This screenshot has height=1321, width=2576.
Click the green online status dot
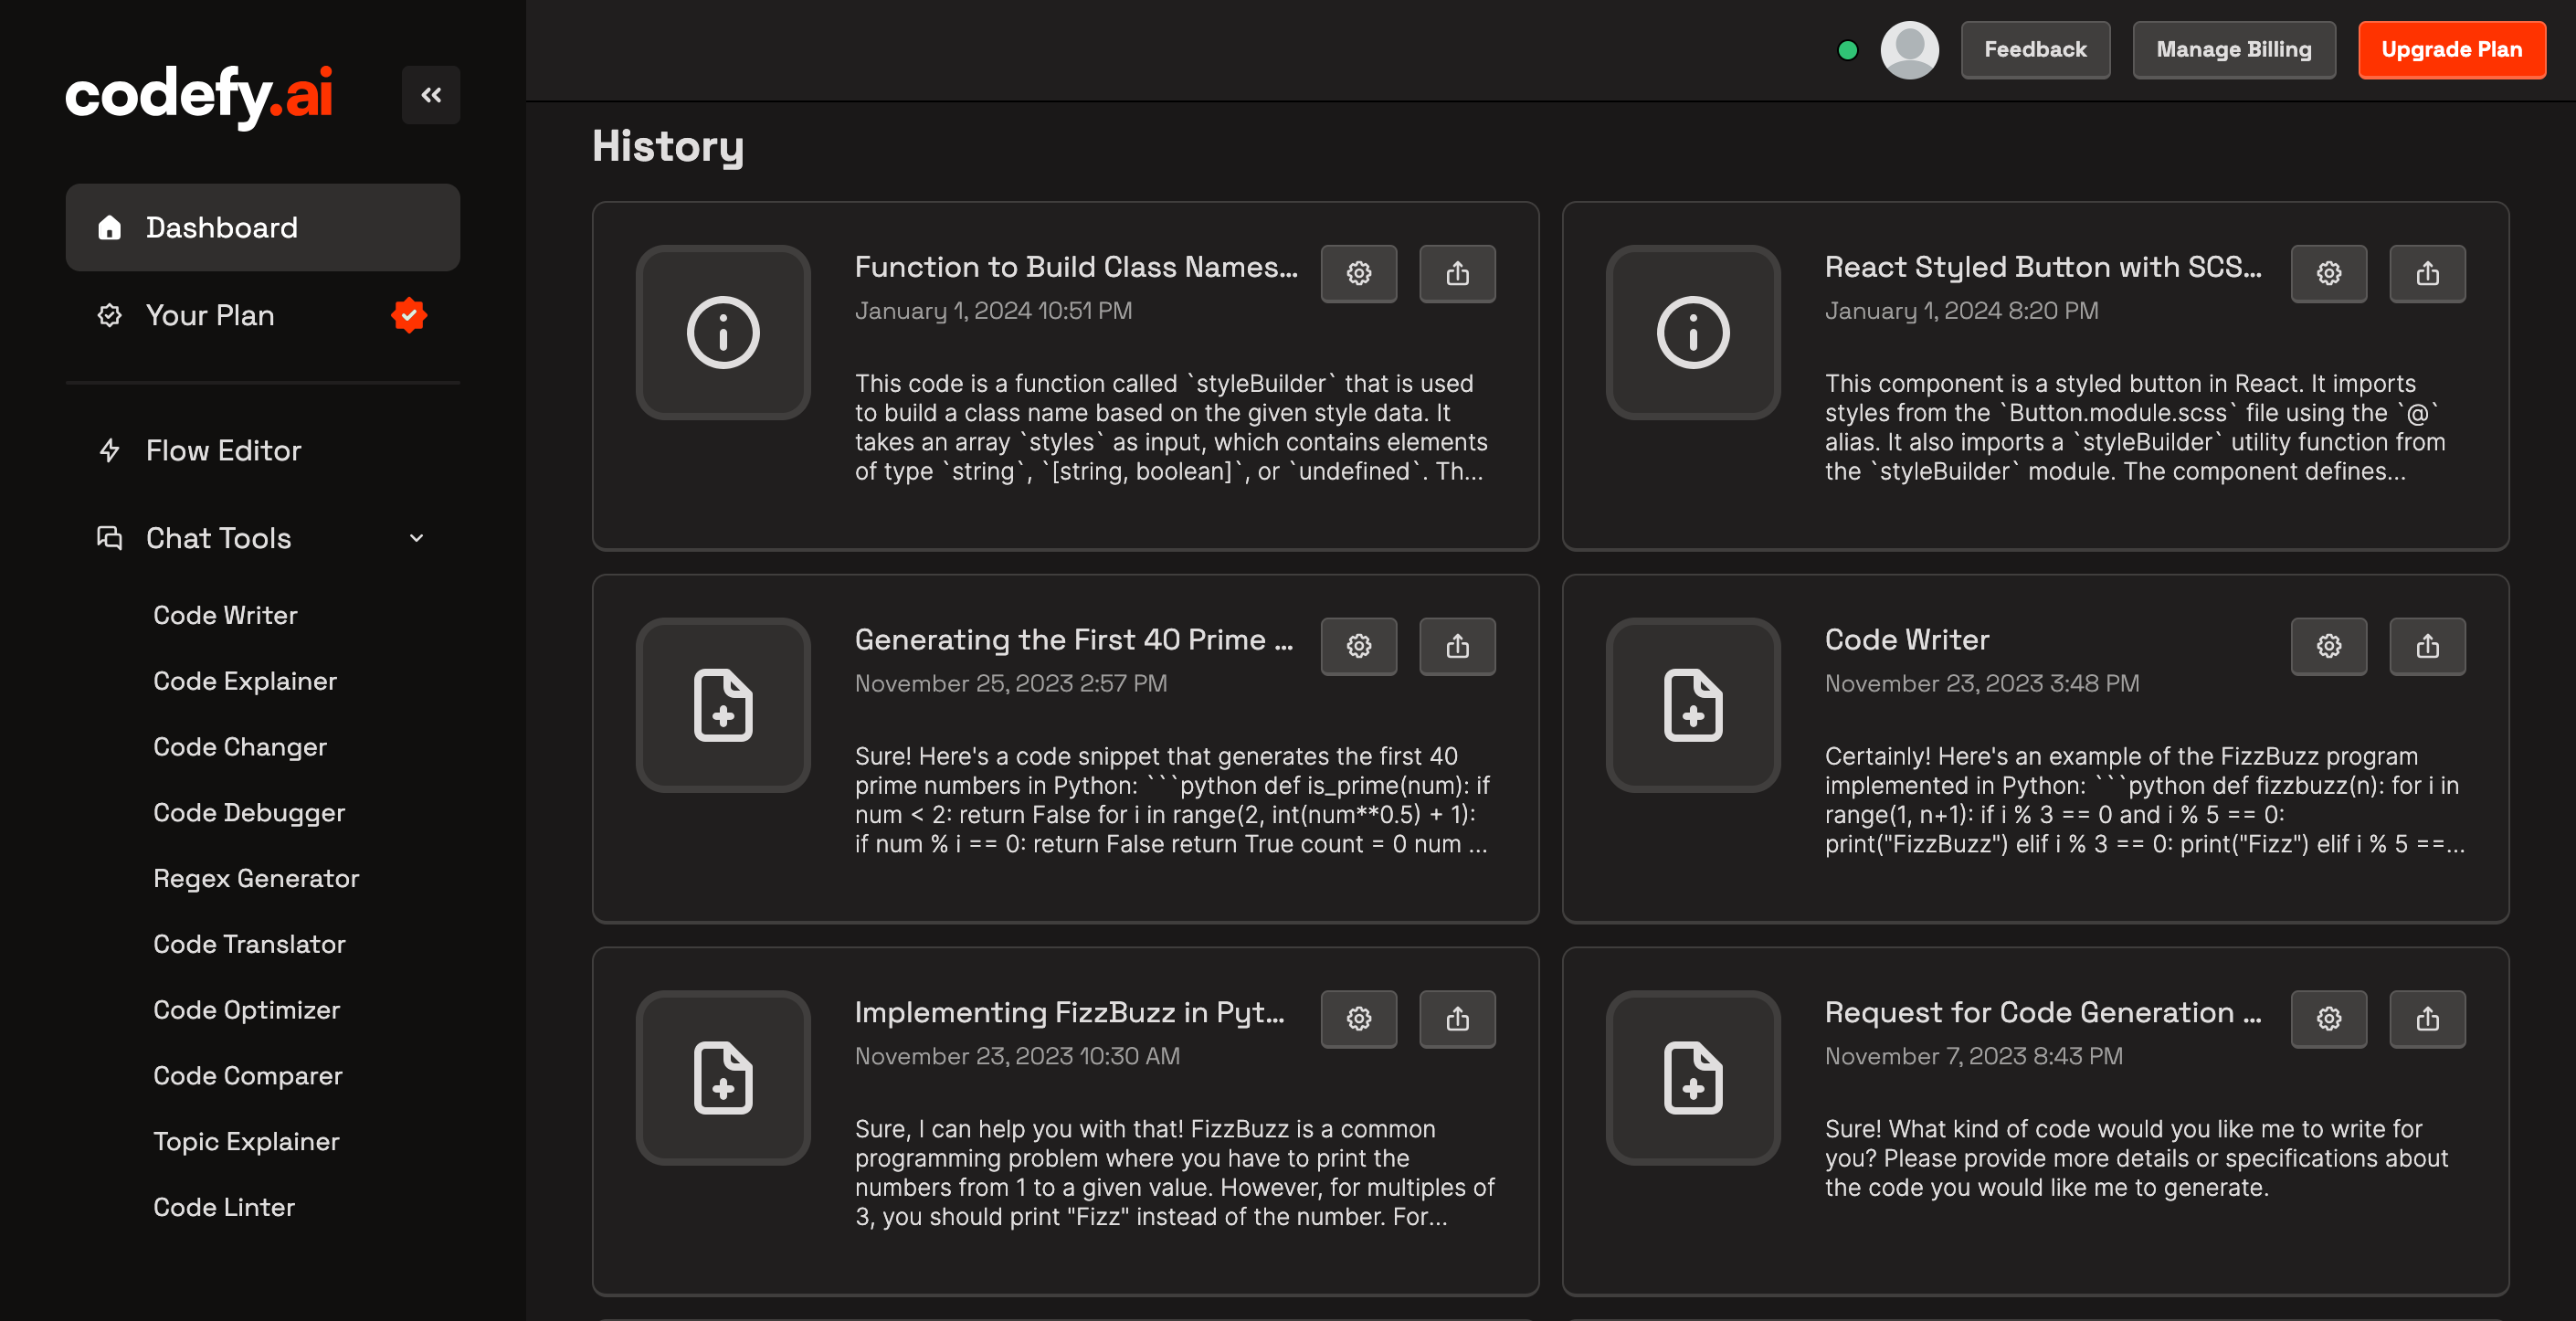1847,50
